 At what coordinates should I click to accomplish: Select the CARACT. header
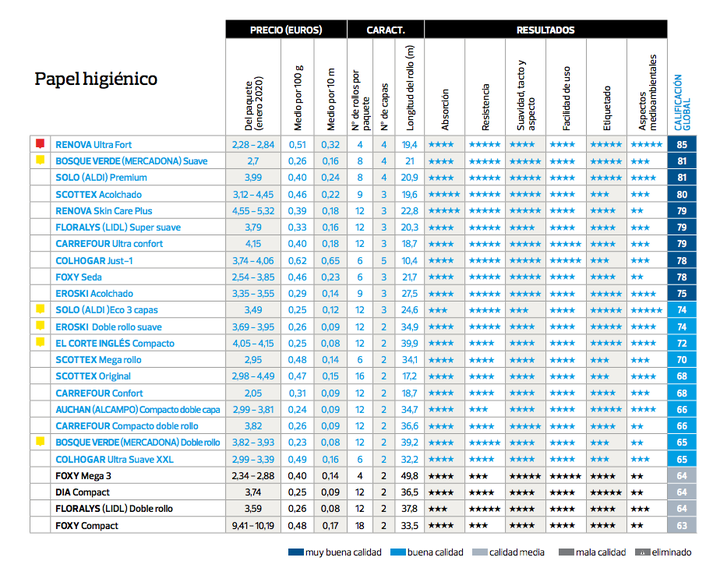[x=386, y=29]
